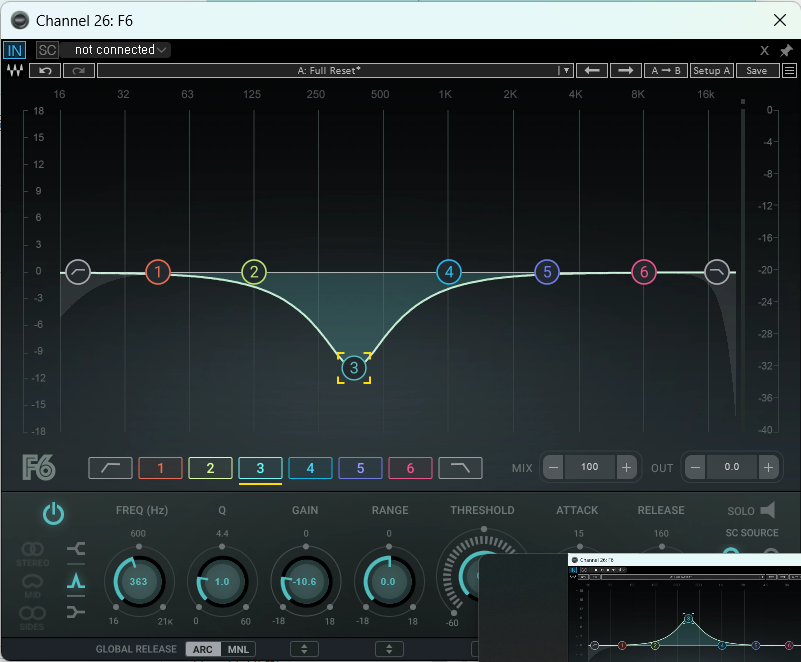Toggle the IN plugin bypass button
The width and height of the screenshot is (801, 662).
[15, 50]
